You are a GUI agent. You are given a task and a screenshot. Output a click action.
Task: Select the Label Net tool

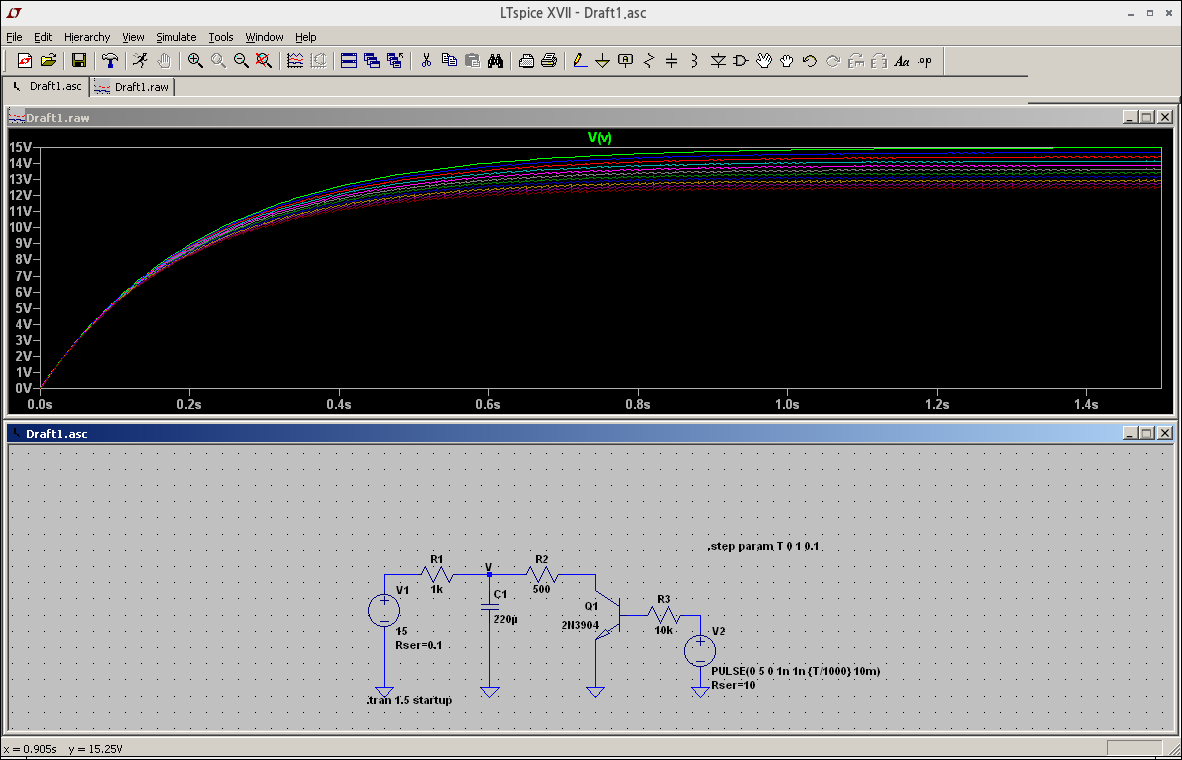tap(626, 61)
